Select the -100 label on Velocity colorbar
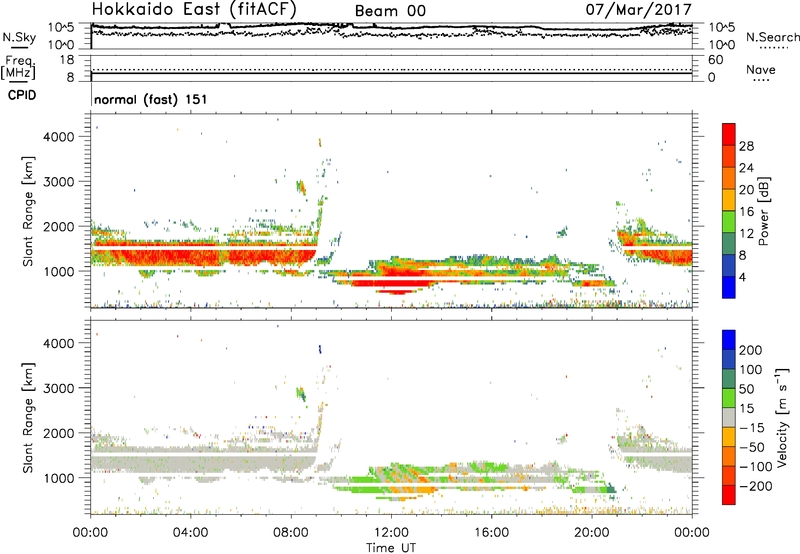This screenshot has height=554, width=800. (756, 467)
